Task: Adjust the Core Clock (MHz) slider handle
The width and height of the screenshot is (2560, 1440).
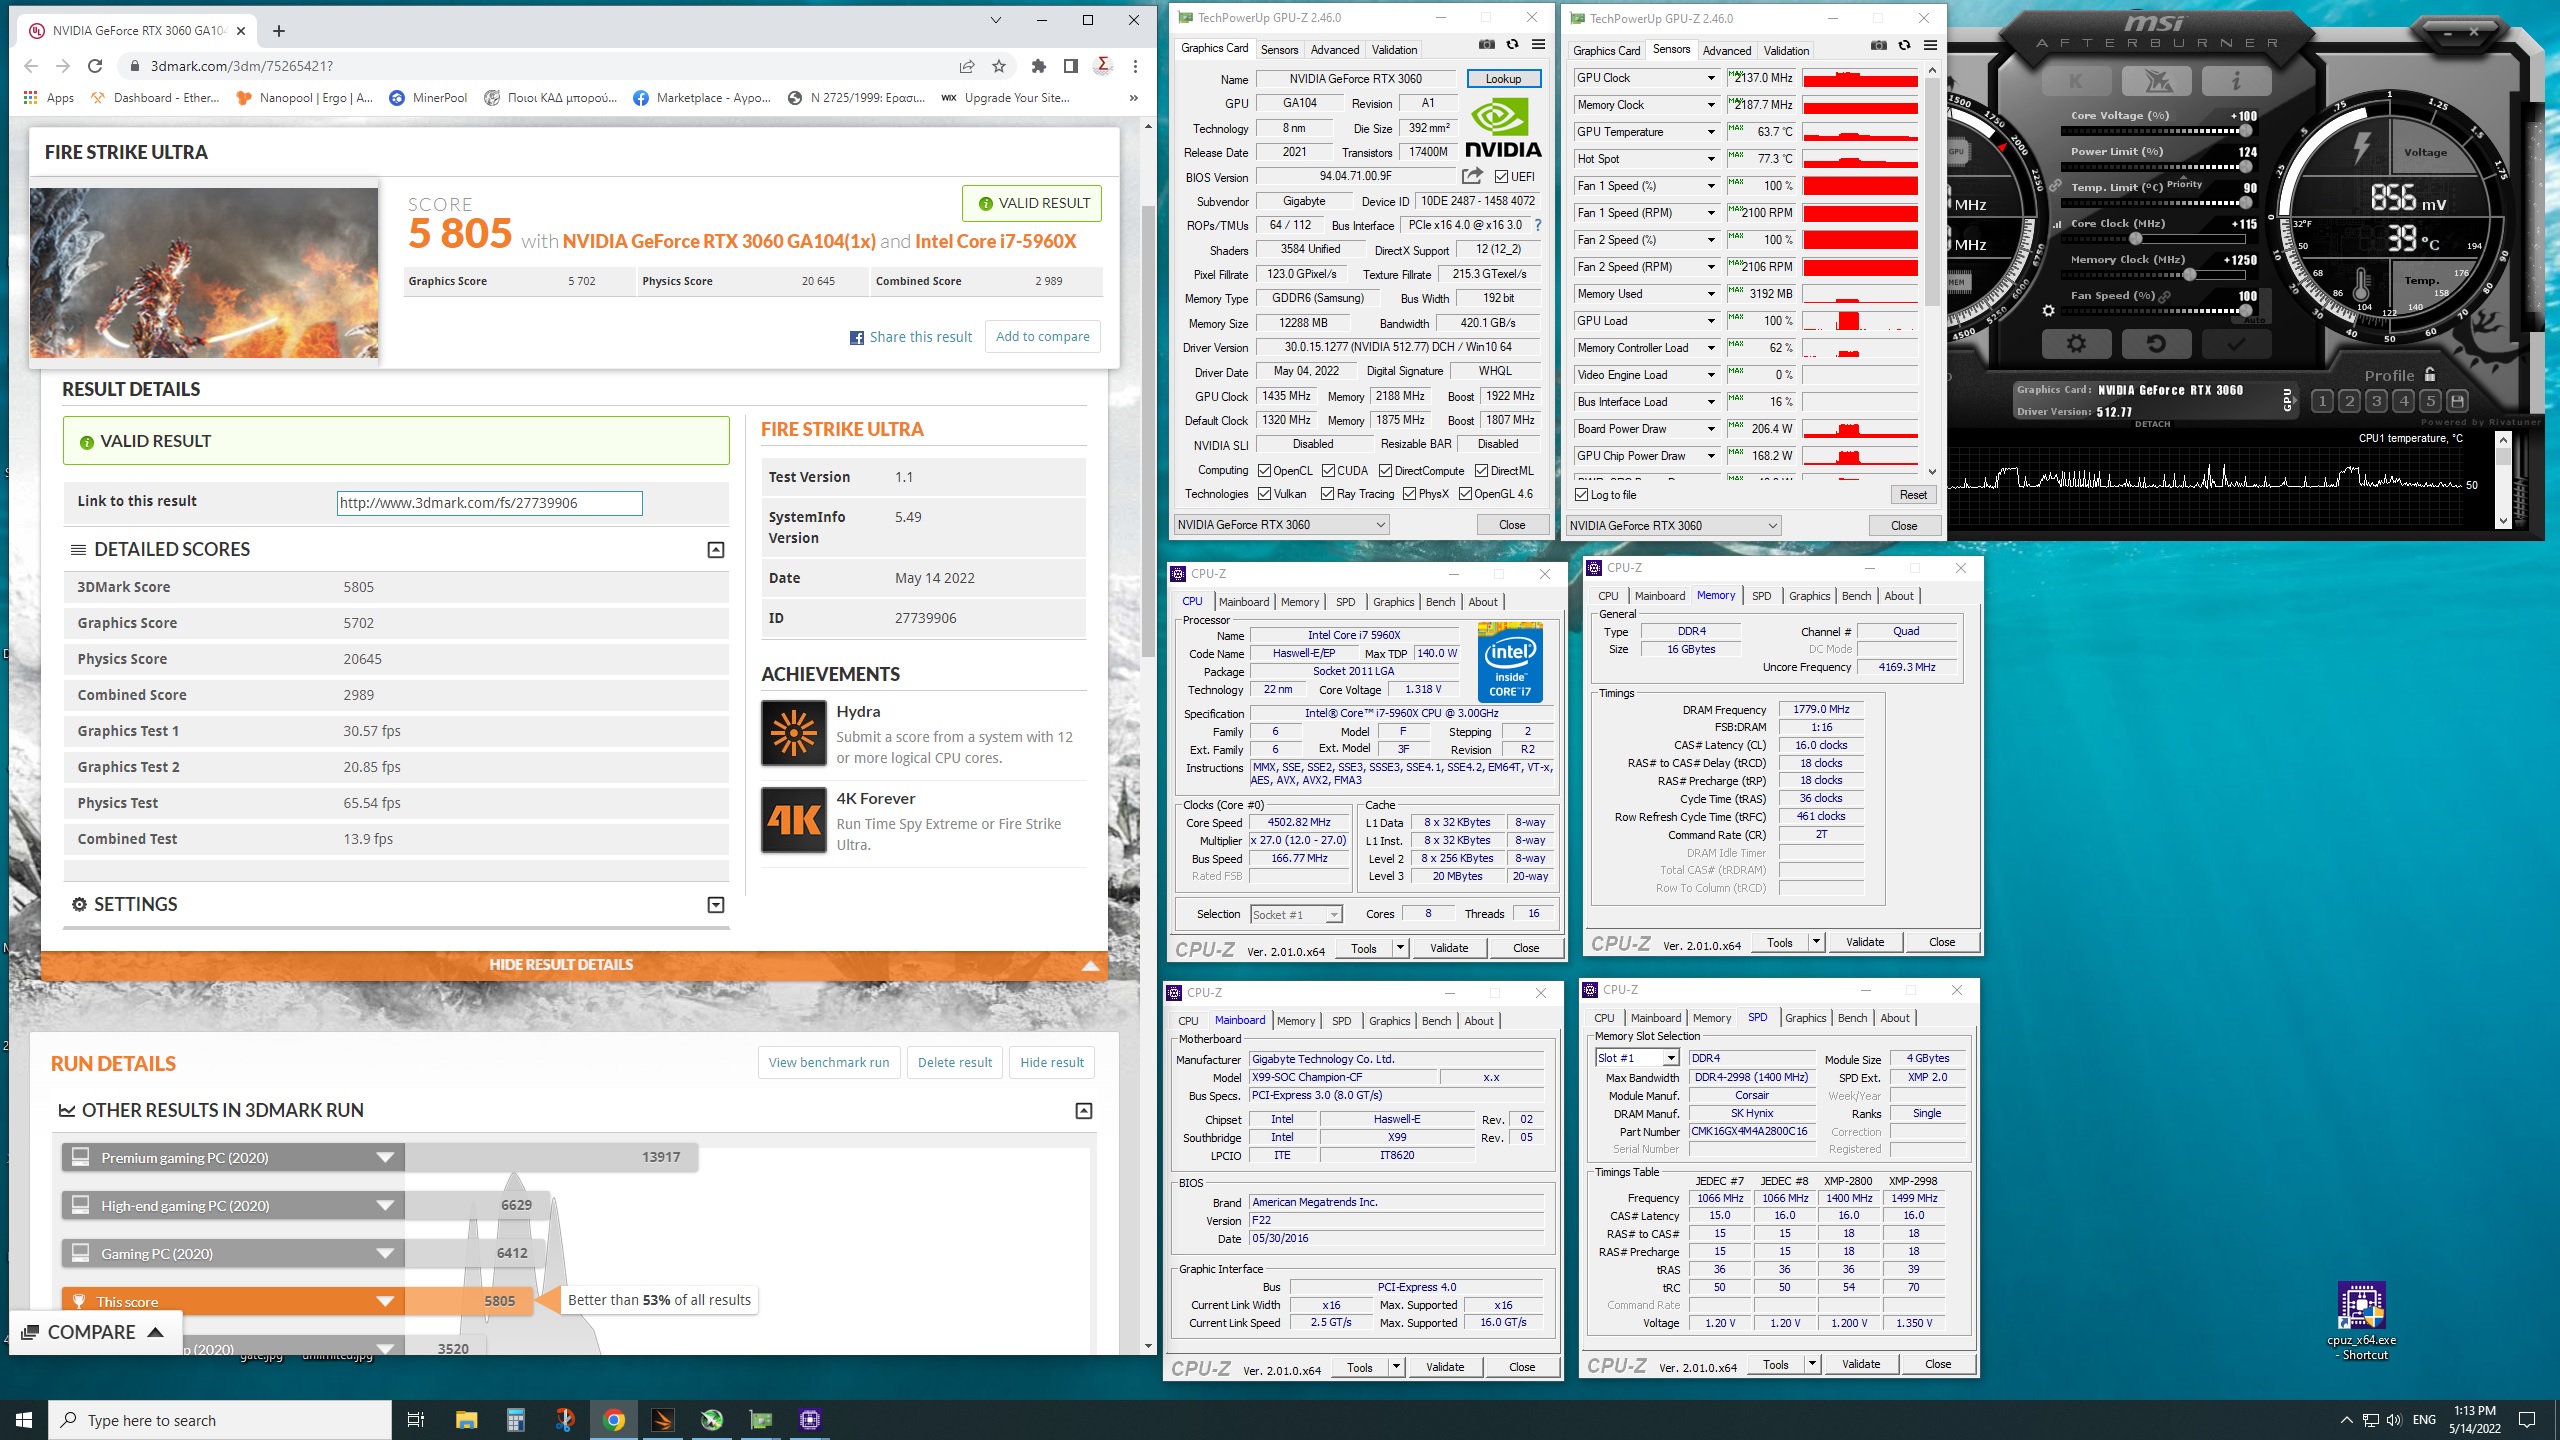Action: click(x=2136, y=239)
